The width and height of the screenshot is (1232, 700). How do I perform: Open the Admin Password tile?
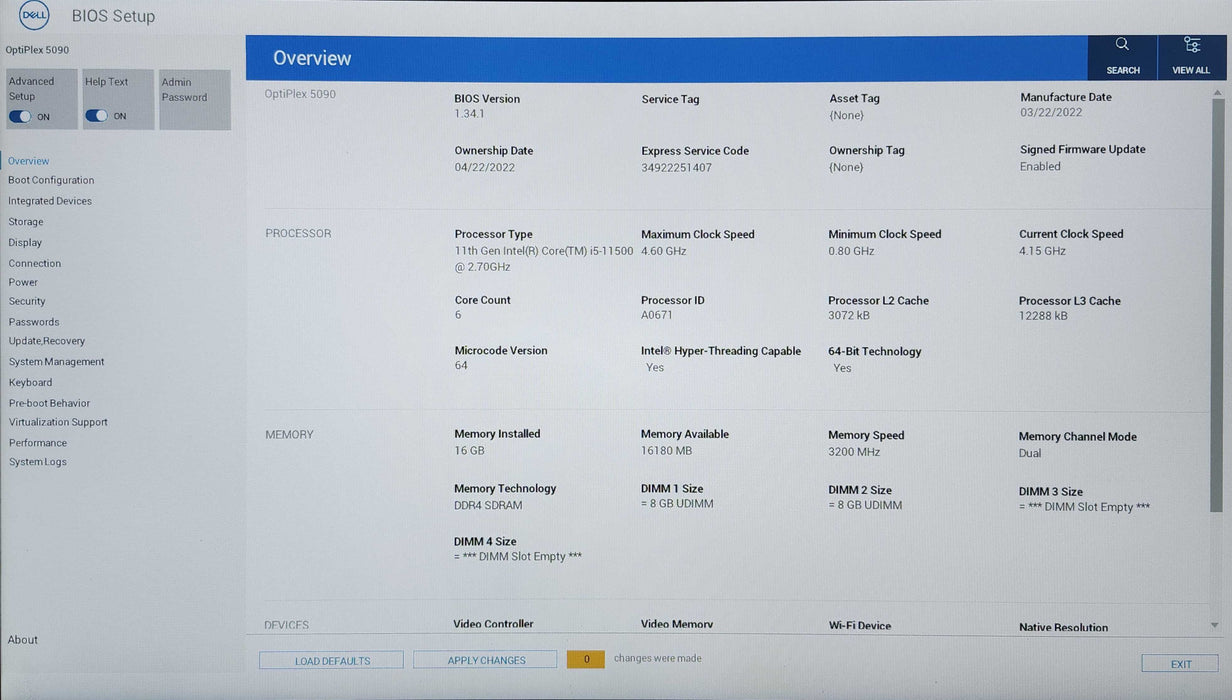[194, 99]
